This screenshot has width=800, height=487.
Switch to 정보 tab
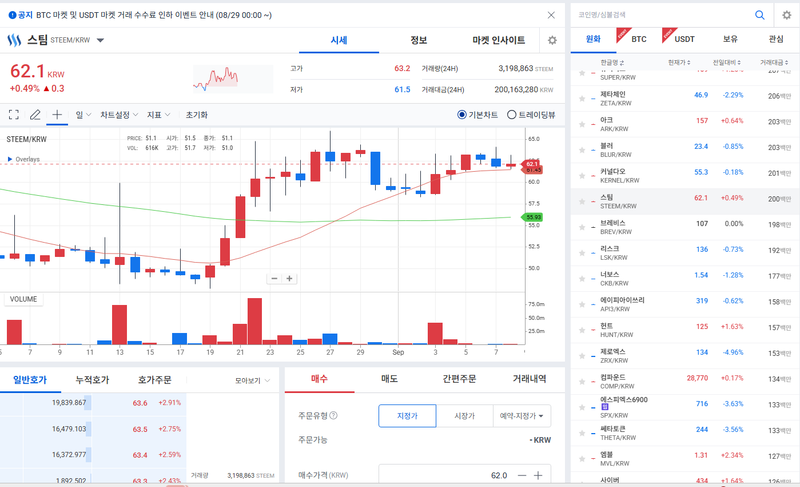tap(418, 40)
